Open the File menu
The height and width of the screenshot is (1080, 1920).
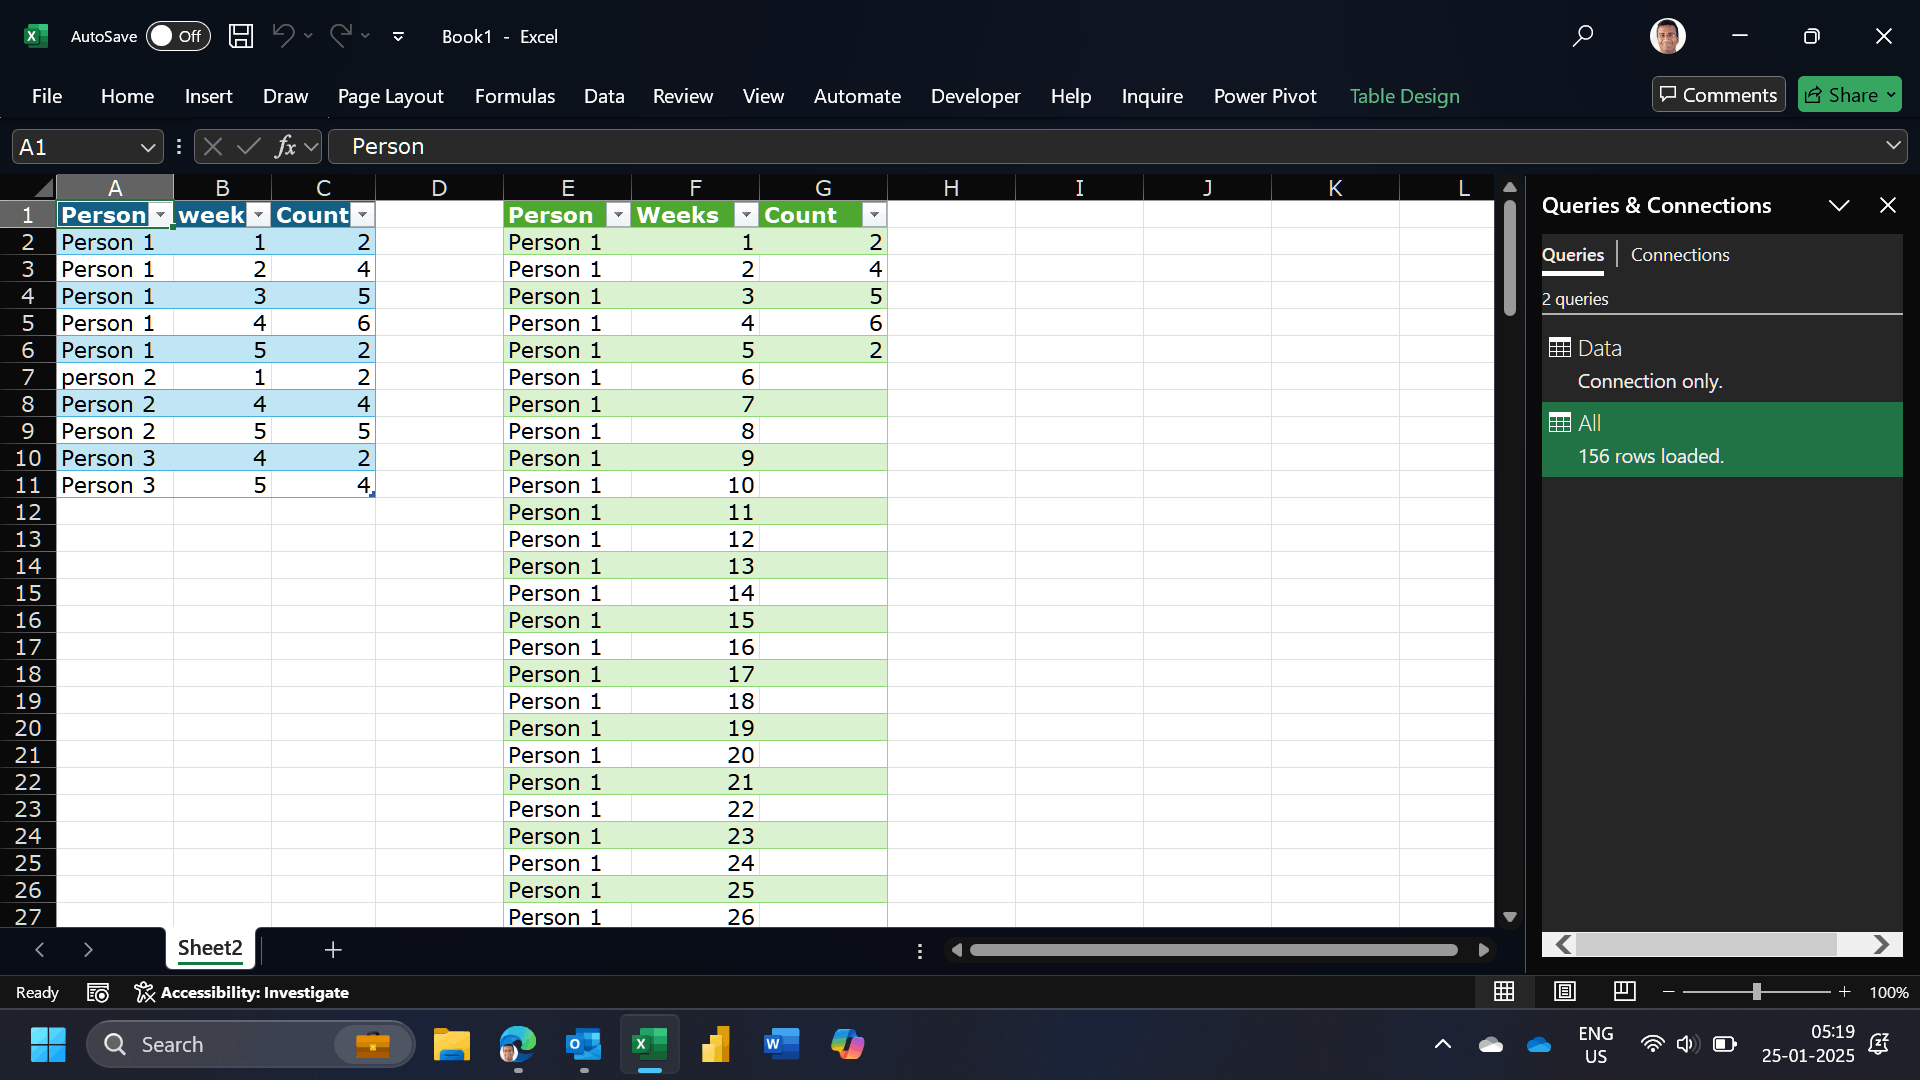47,96
